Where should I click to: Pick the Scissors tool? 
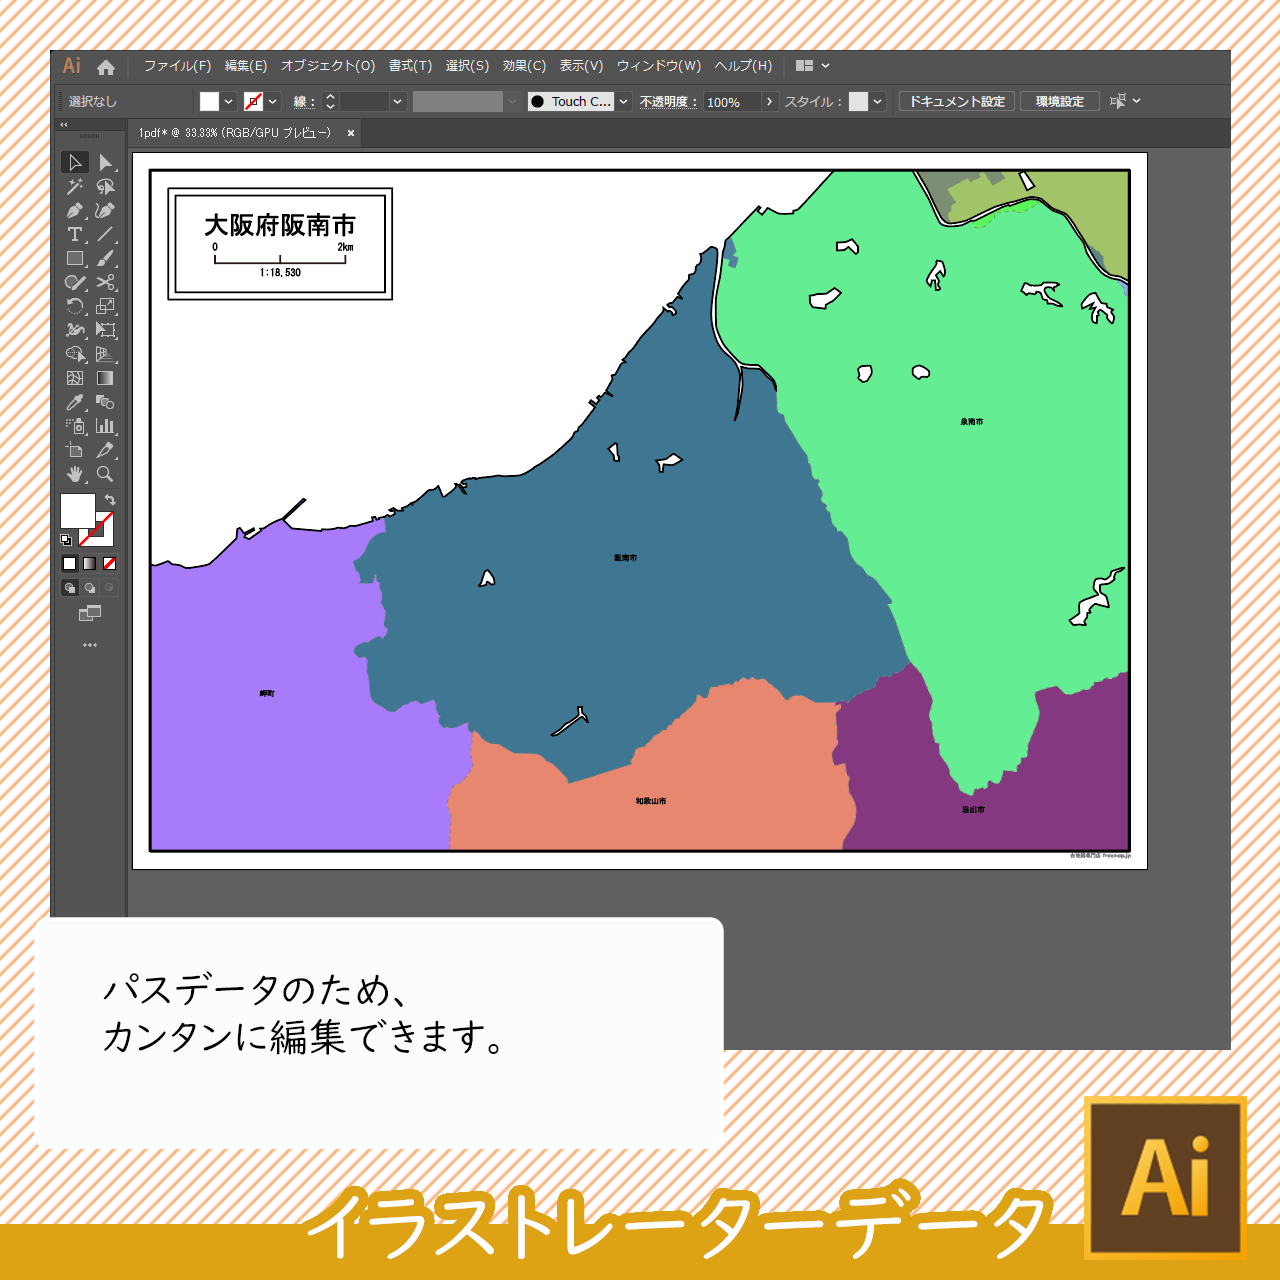tap(105, 283)
